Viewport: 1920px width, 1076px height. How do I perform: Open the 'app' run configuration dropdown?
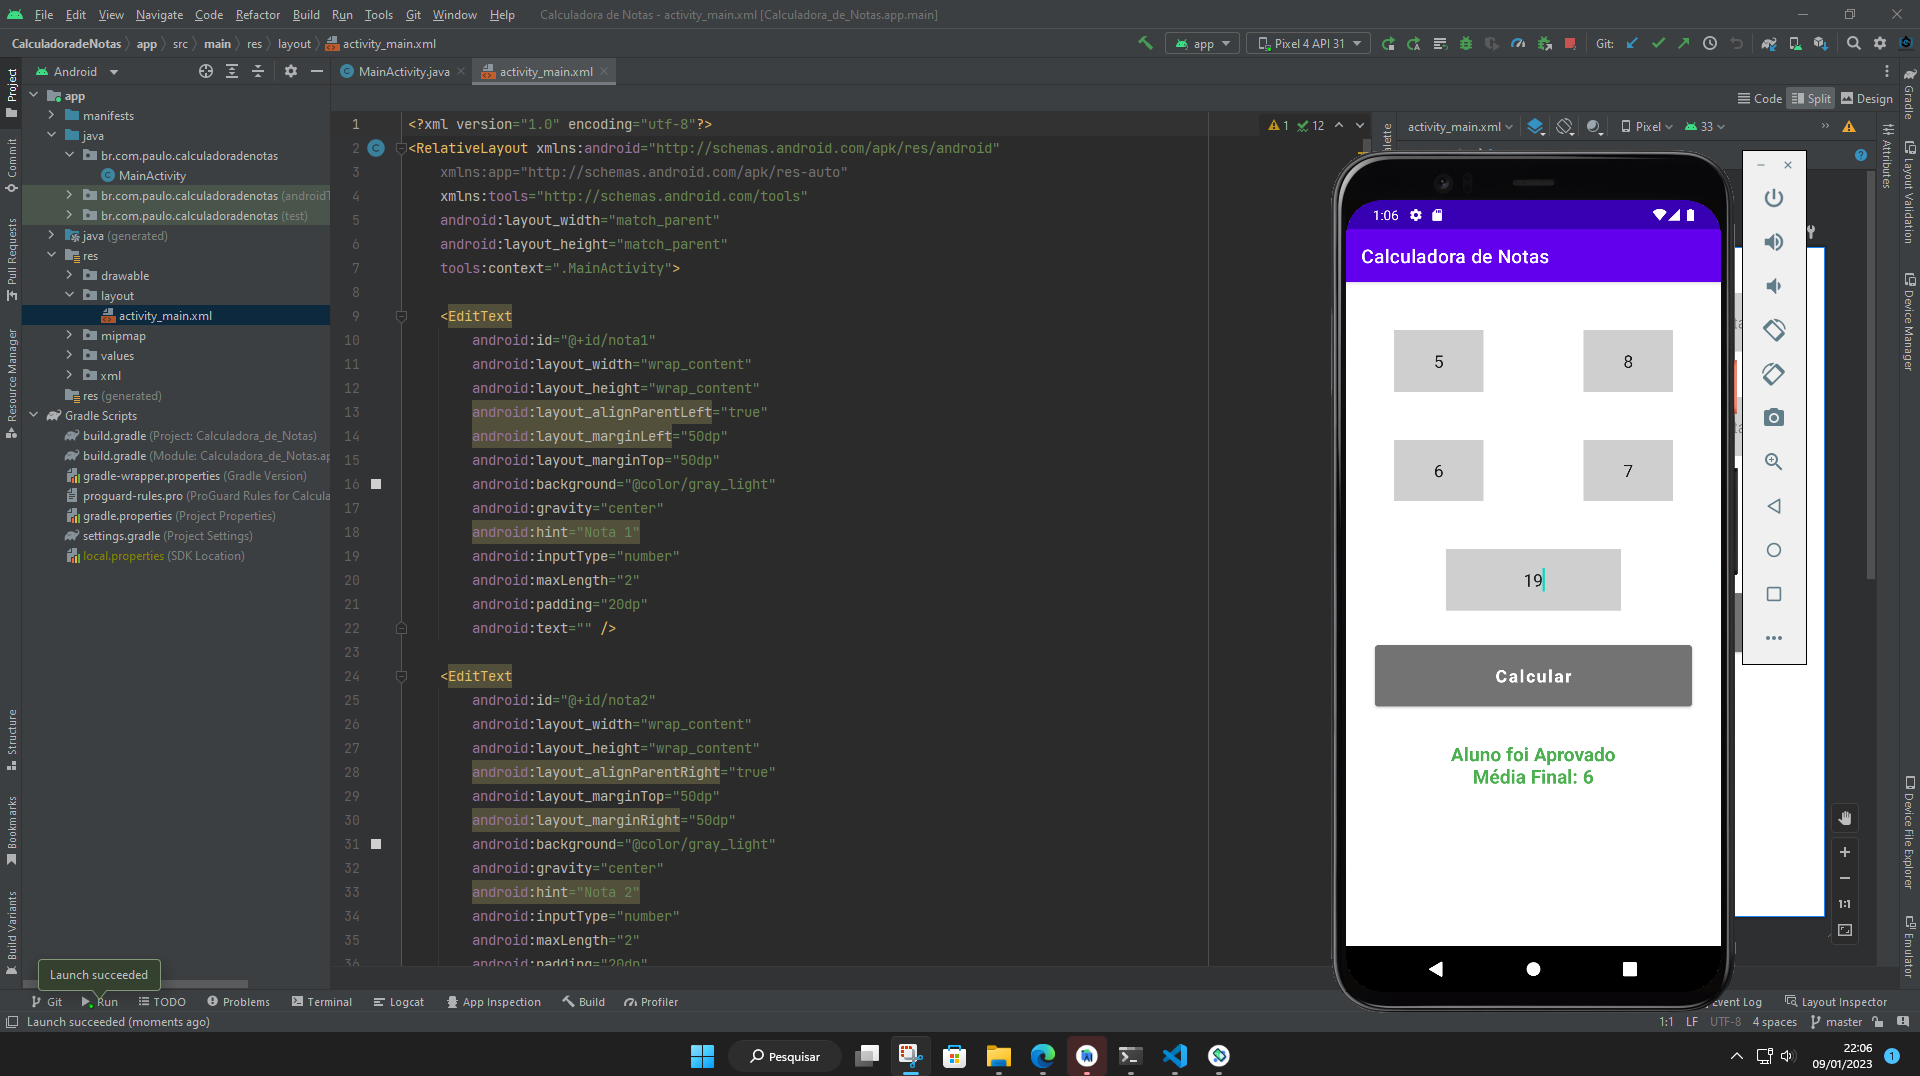pyautogui.click(x=1202, y=43)
